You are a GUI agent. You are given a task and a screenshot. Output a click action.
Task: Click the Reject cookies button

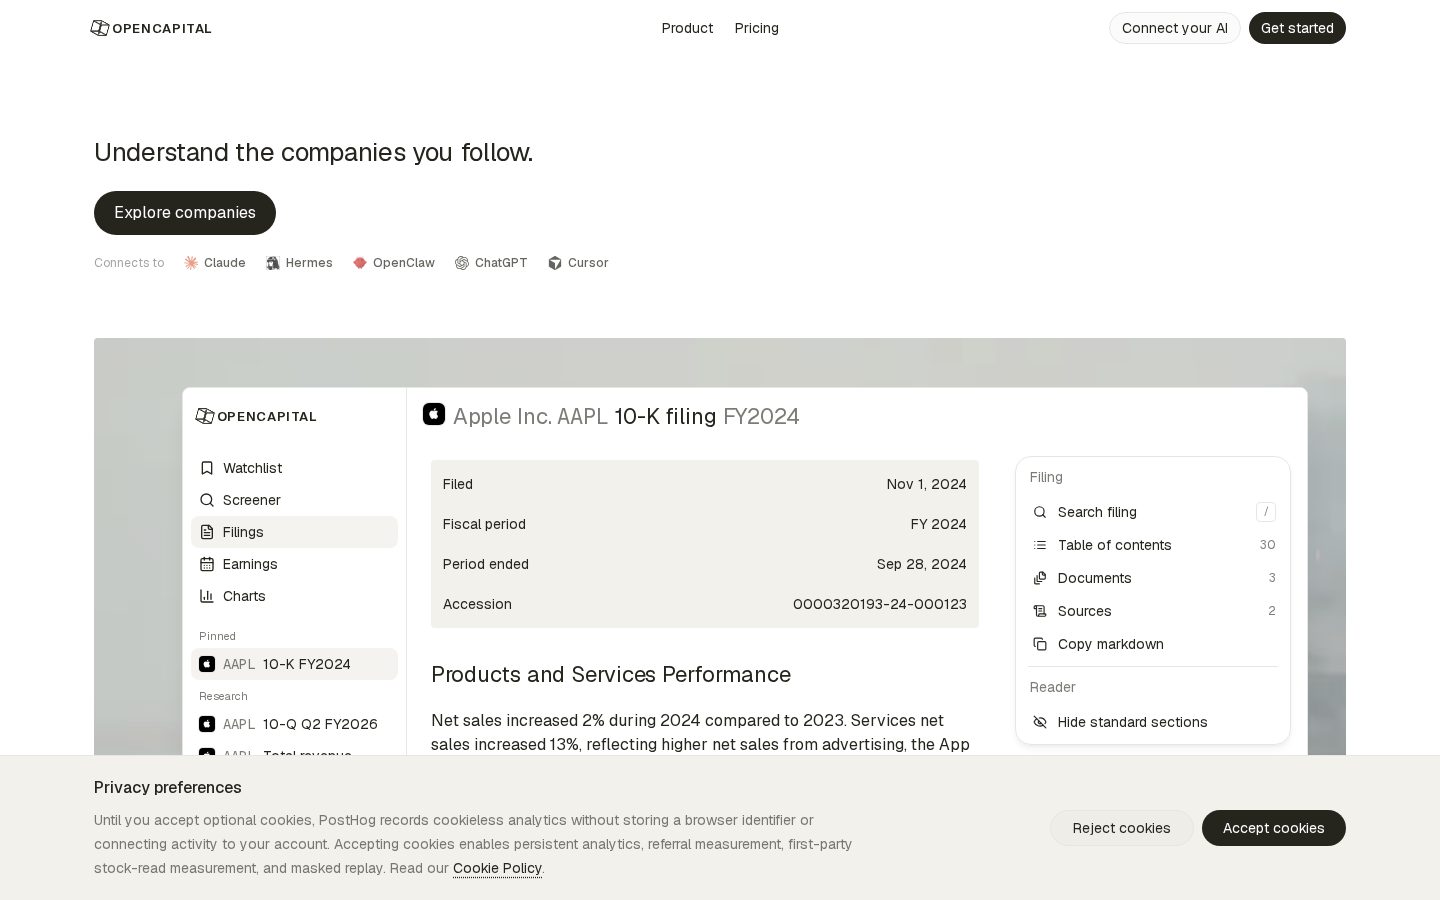pyautogui.click(x=1121, y=828)
